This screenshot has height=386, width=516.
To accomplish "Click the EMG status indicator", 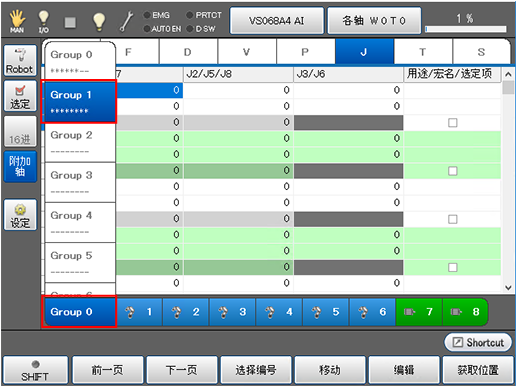I will point(156,15).
